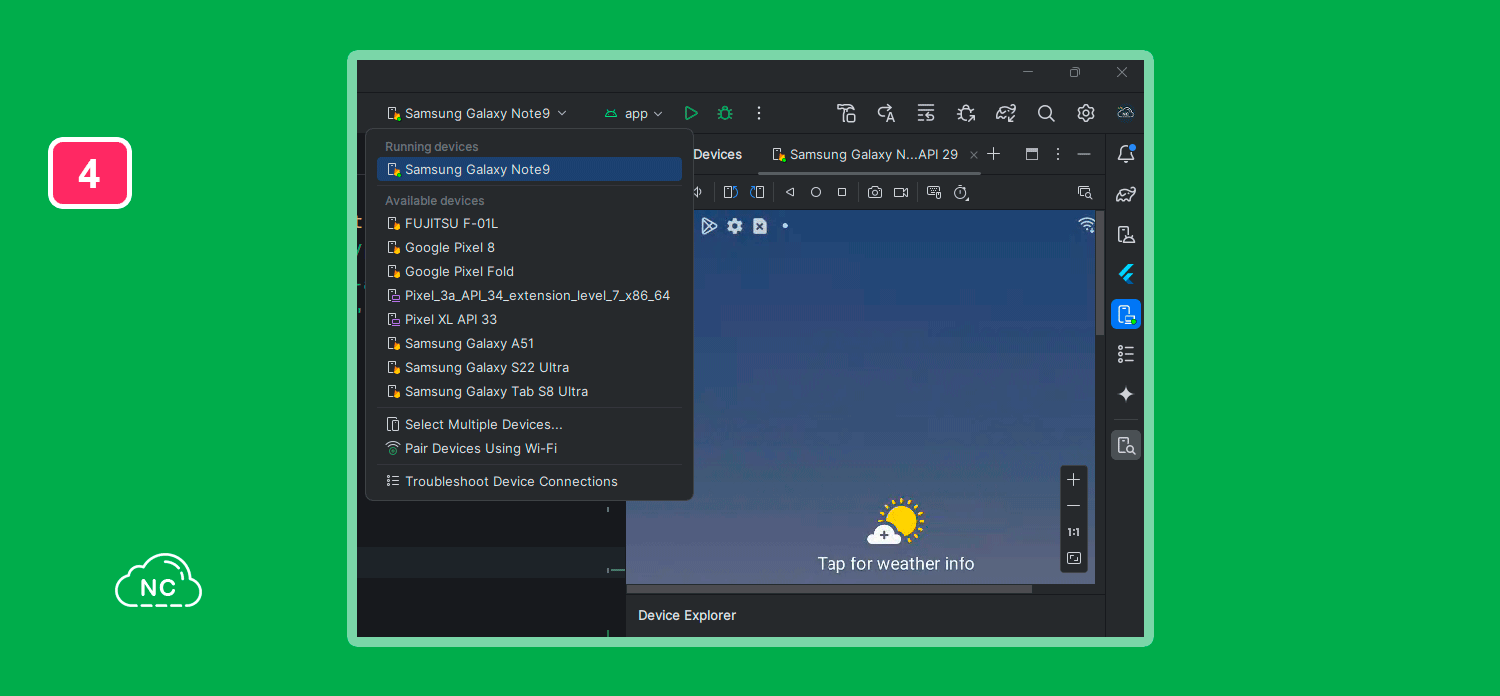1500x696 pixels.
Task: Click the gear icon in emulator status bar
Action: pyautogui.click(x=735, y=226)
